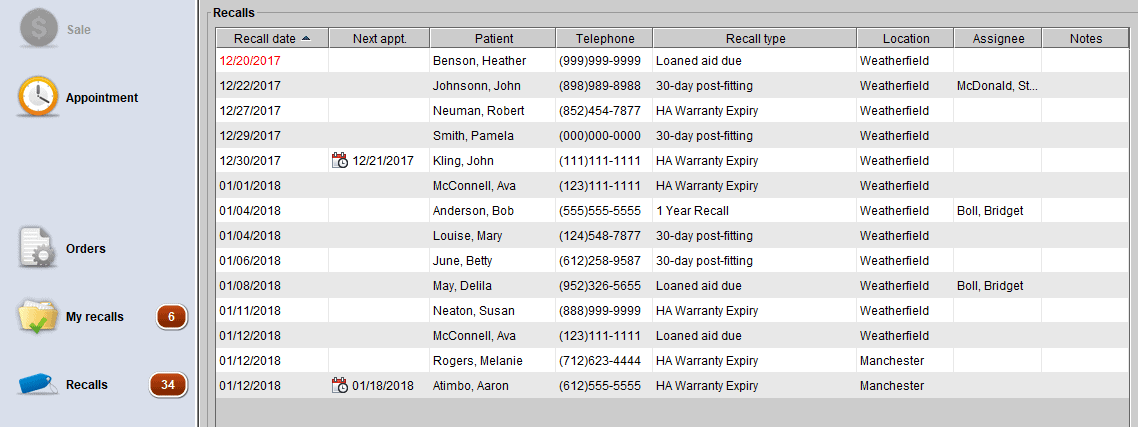
Task: Click the Sale dollar coin icon
Action: (39, 29)
